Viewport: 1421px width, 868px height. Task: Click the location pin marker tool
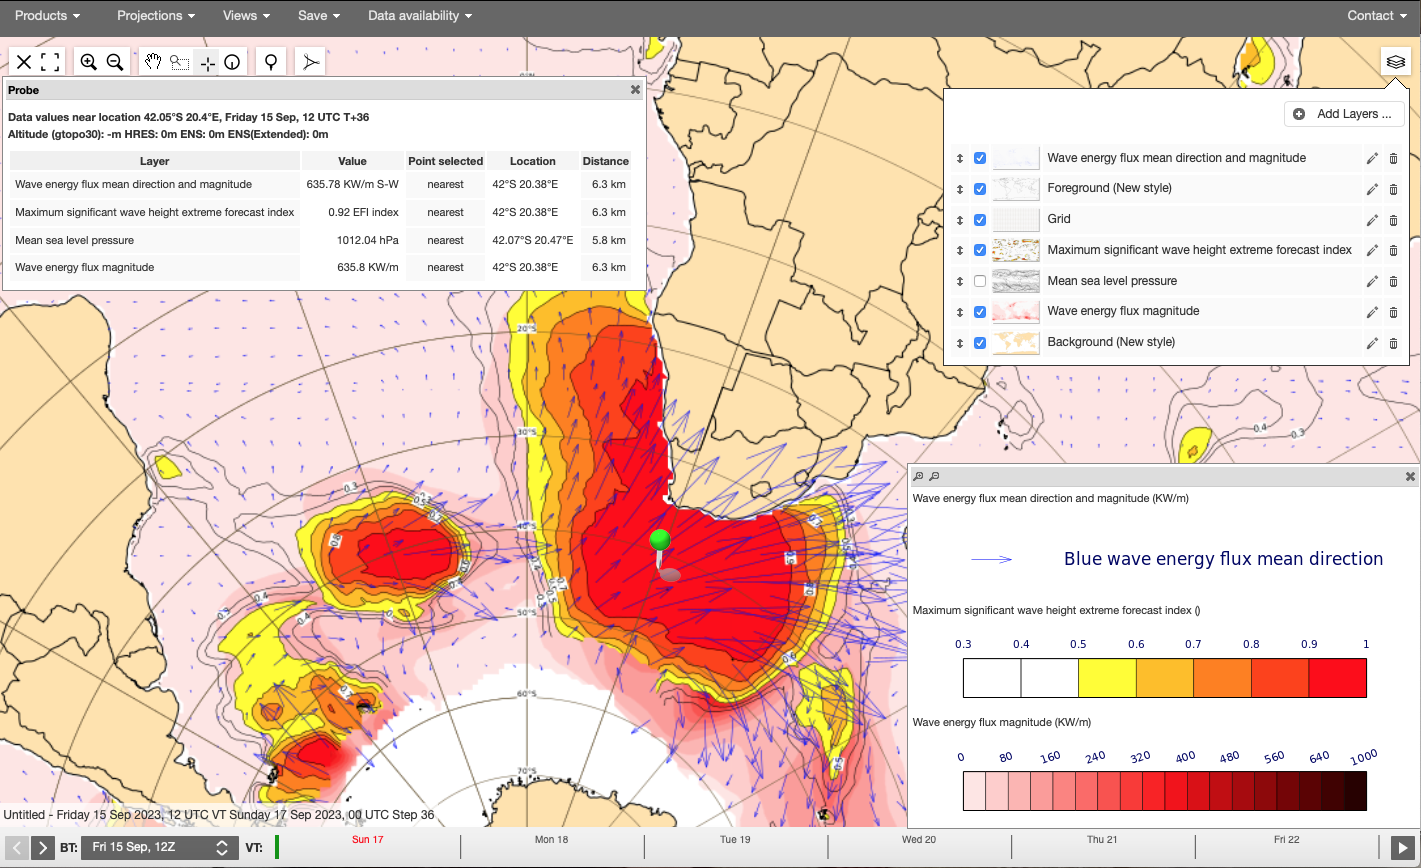click(x=270, y=62)
